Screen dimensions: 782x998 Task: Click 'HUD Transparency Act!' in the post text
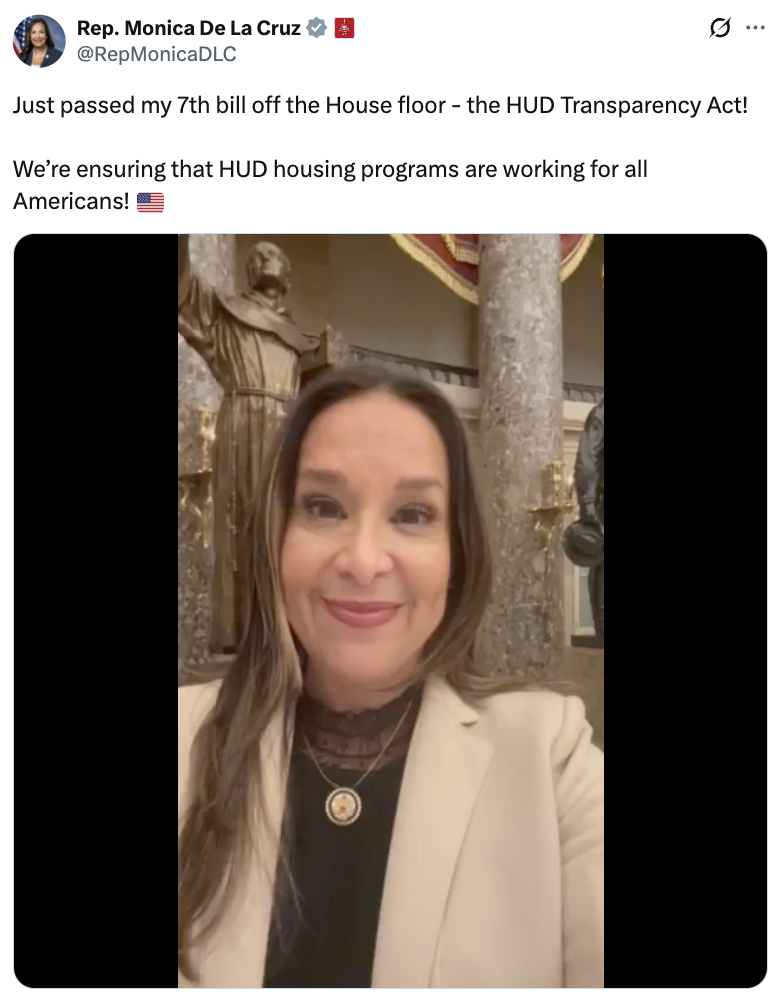[627, 105]
